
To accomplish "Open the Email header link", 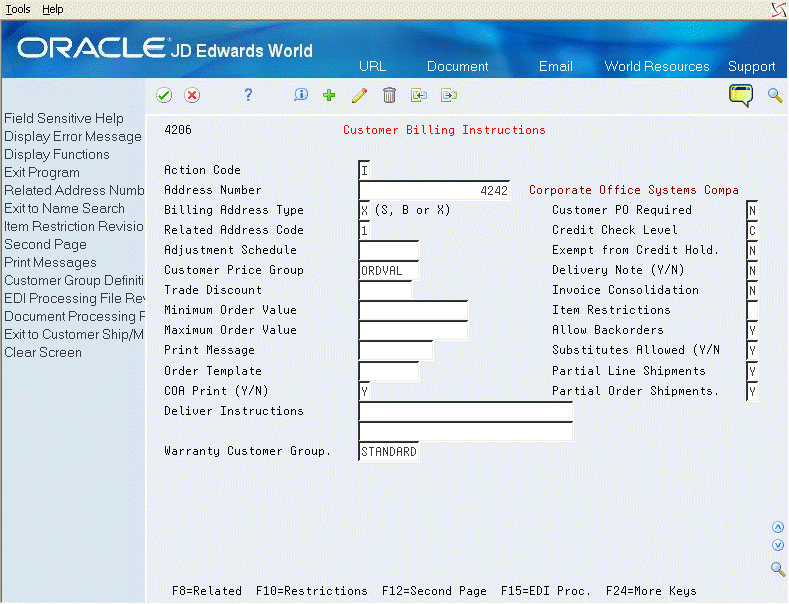I will coord(556,66).
